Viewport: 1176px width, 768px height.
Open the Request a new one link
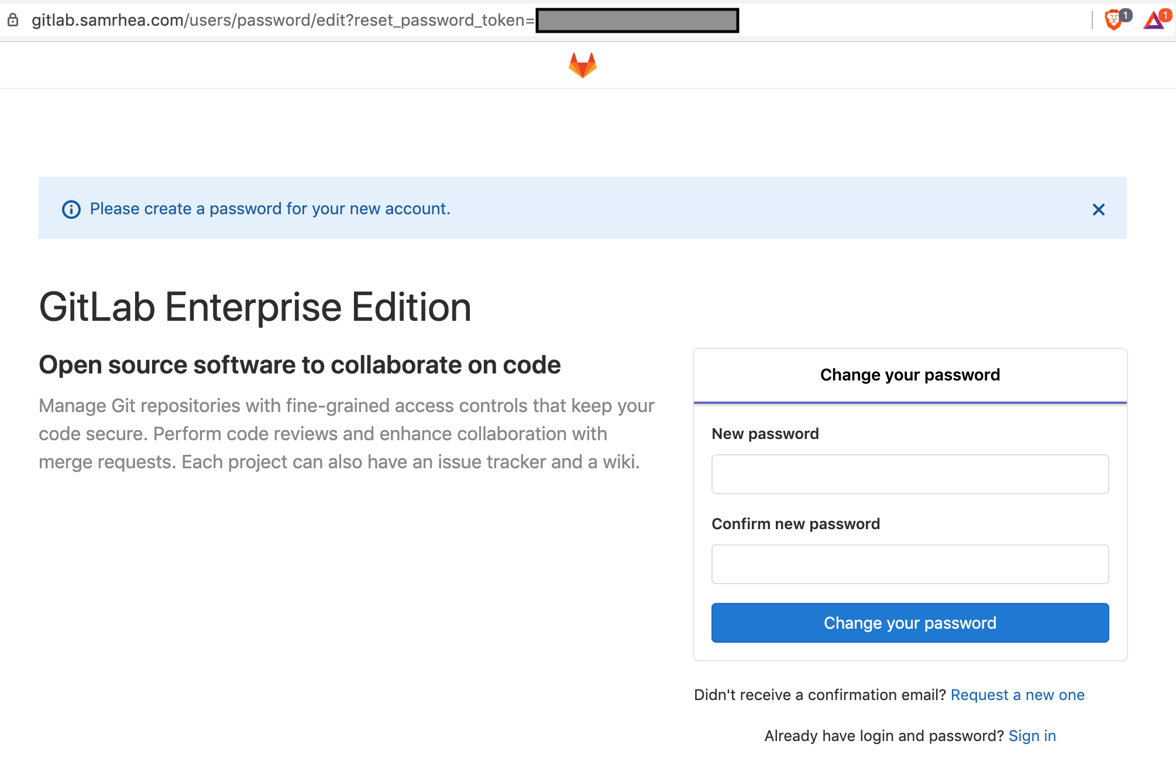pyautogui.click(x=1017, y=694)
